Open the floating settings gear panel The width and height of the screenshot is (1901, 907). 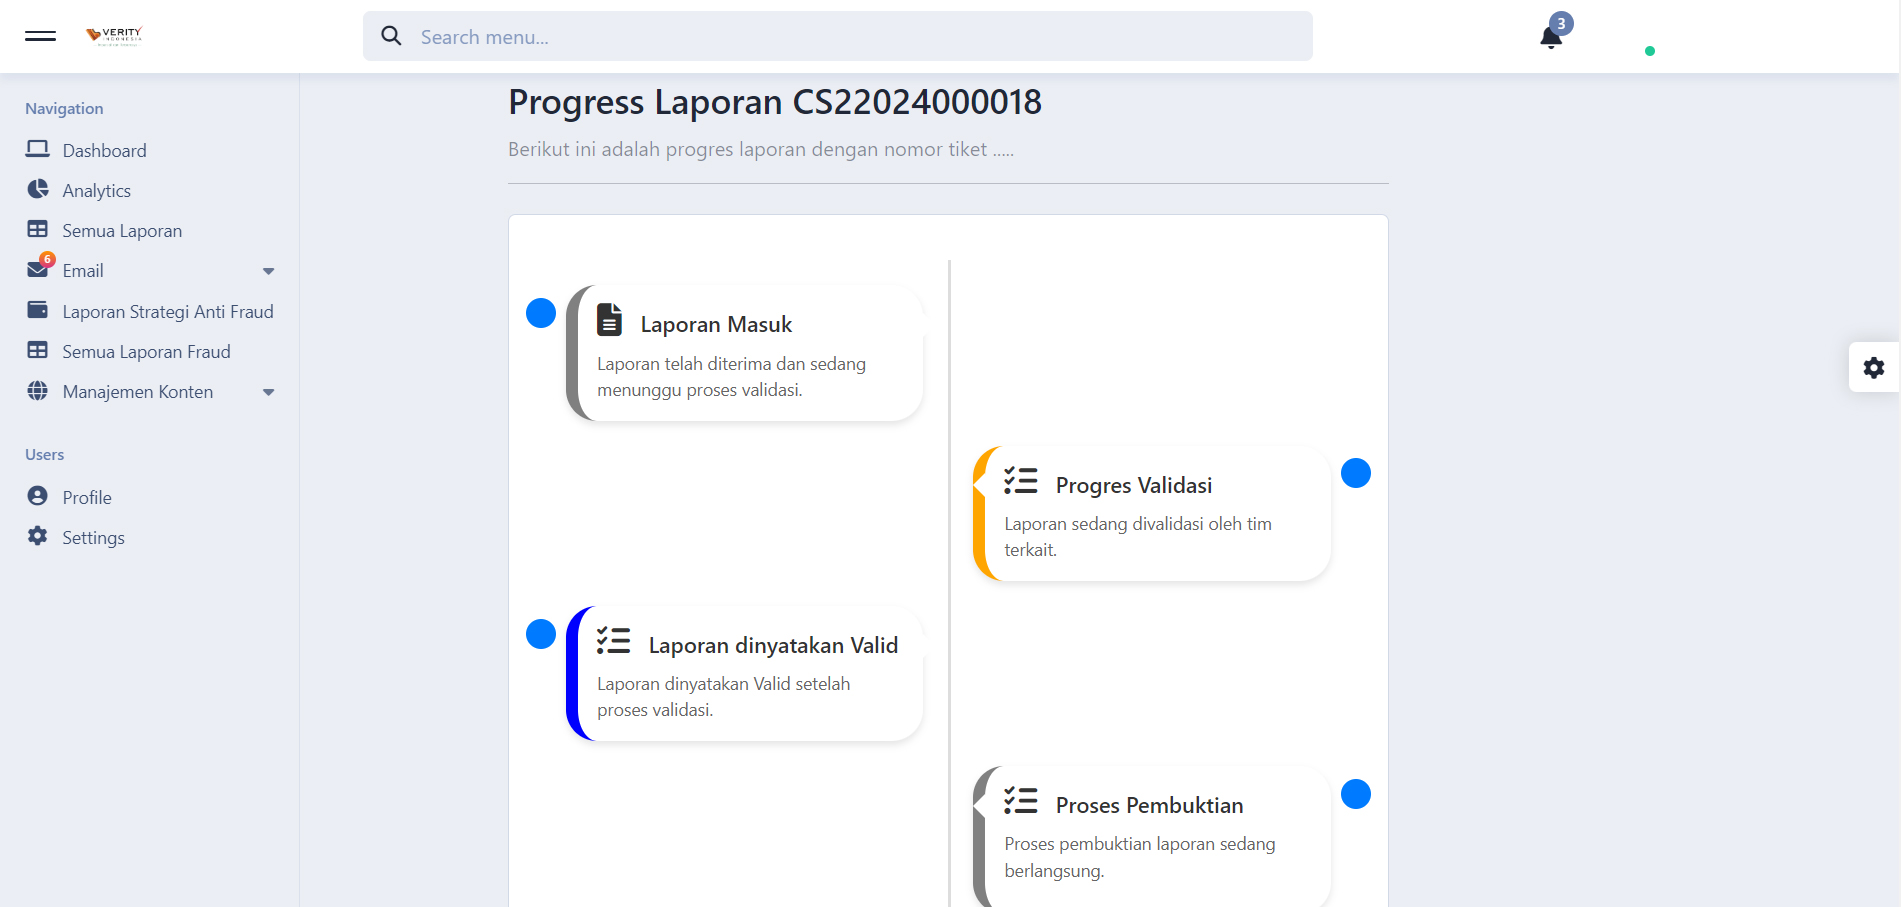(1874, 367)
